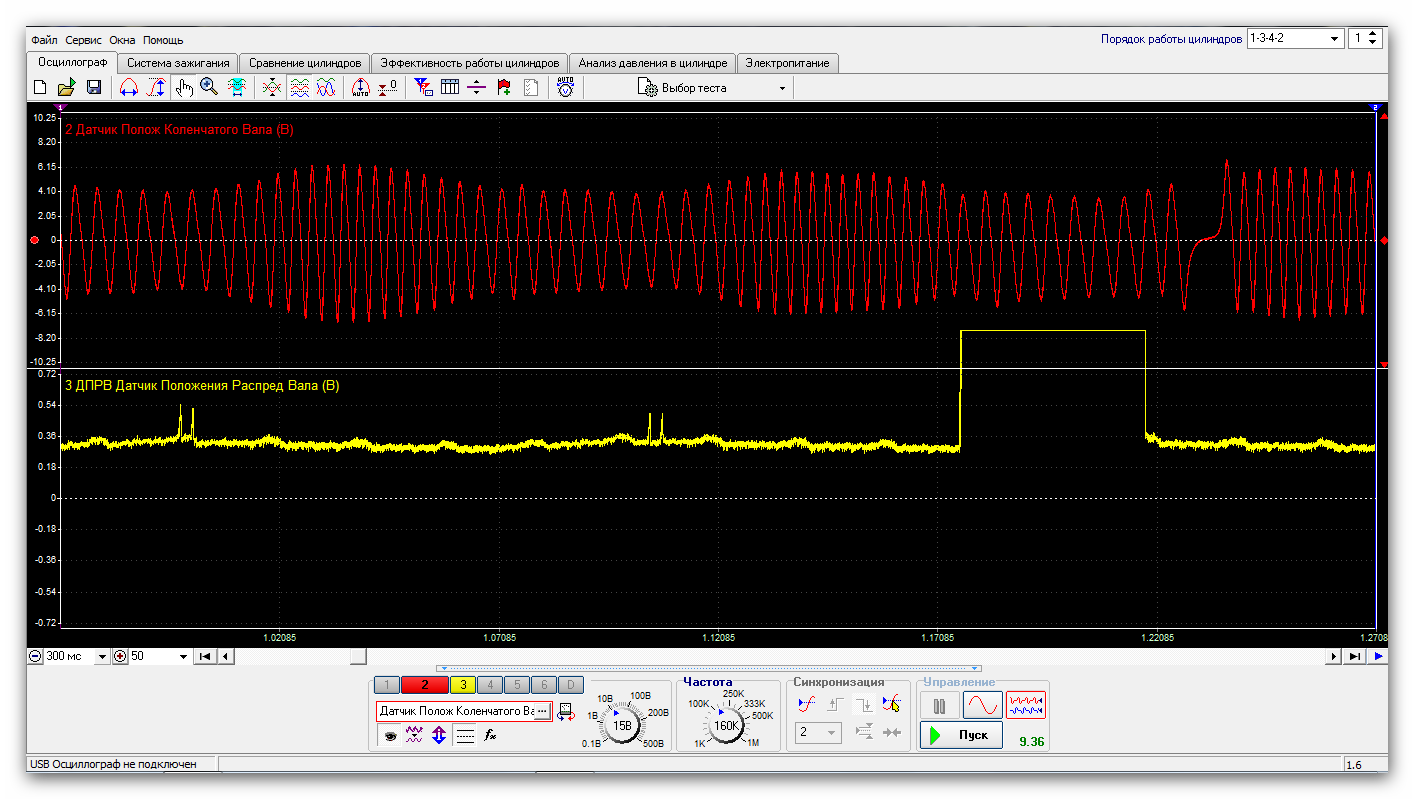Screen dimensions: 1414x799
Task: Open the 50 value dropdown
Action: tap(183, 656)
